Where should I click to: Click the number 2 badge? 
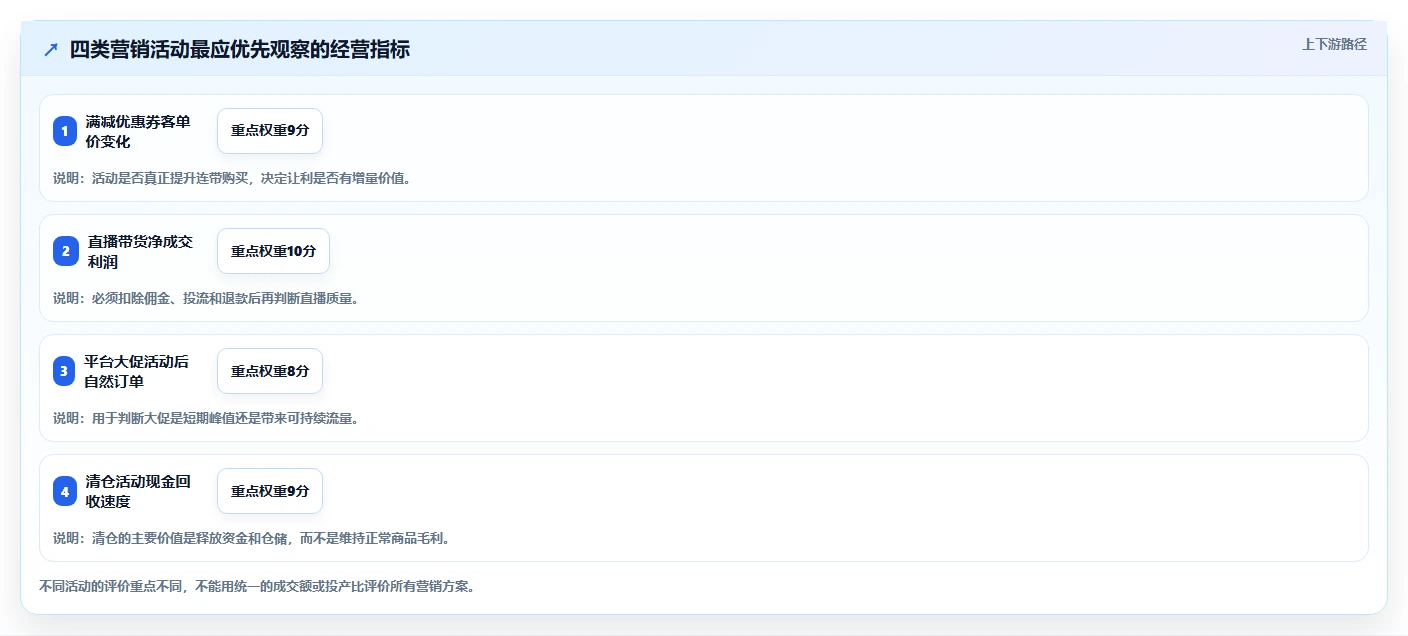[65, 251]
